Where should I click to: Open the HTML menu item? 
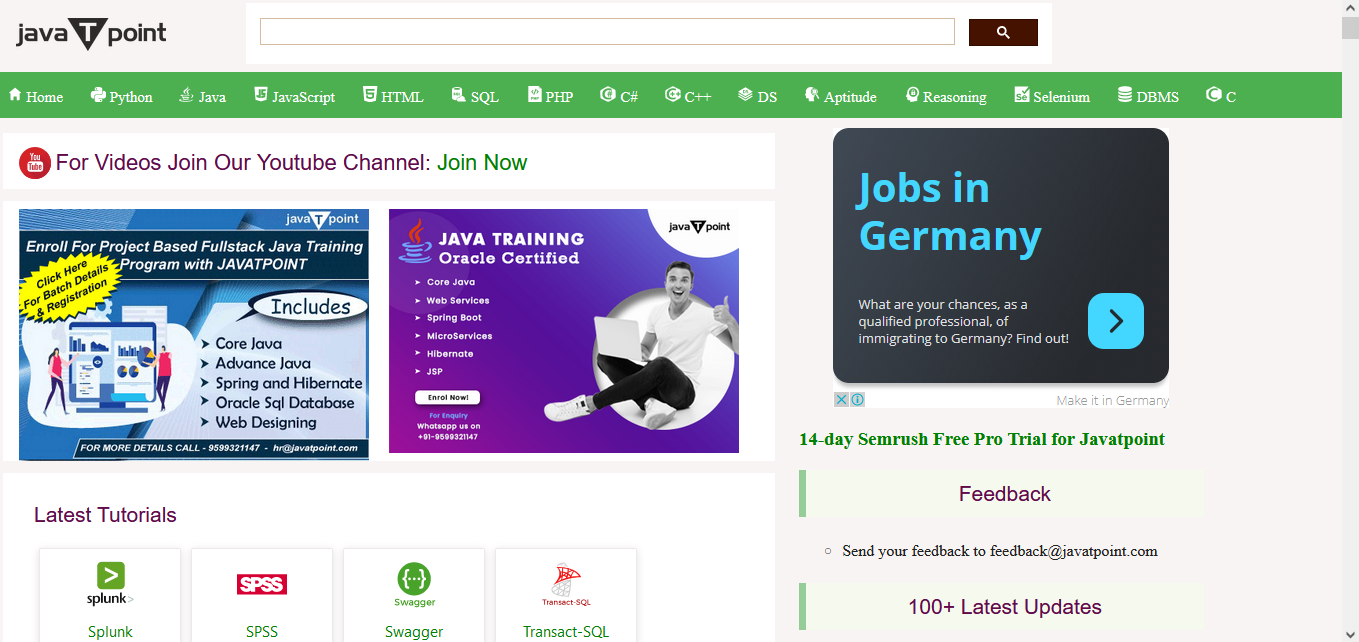pos(402,97)
